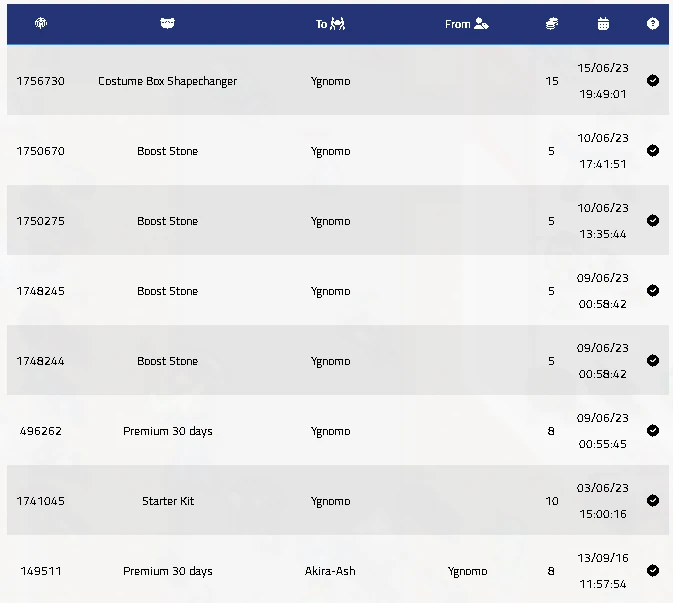Select transaction ID 149511
673x603 pixels.
[x=41, y=571]
